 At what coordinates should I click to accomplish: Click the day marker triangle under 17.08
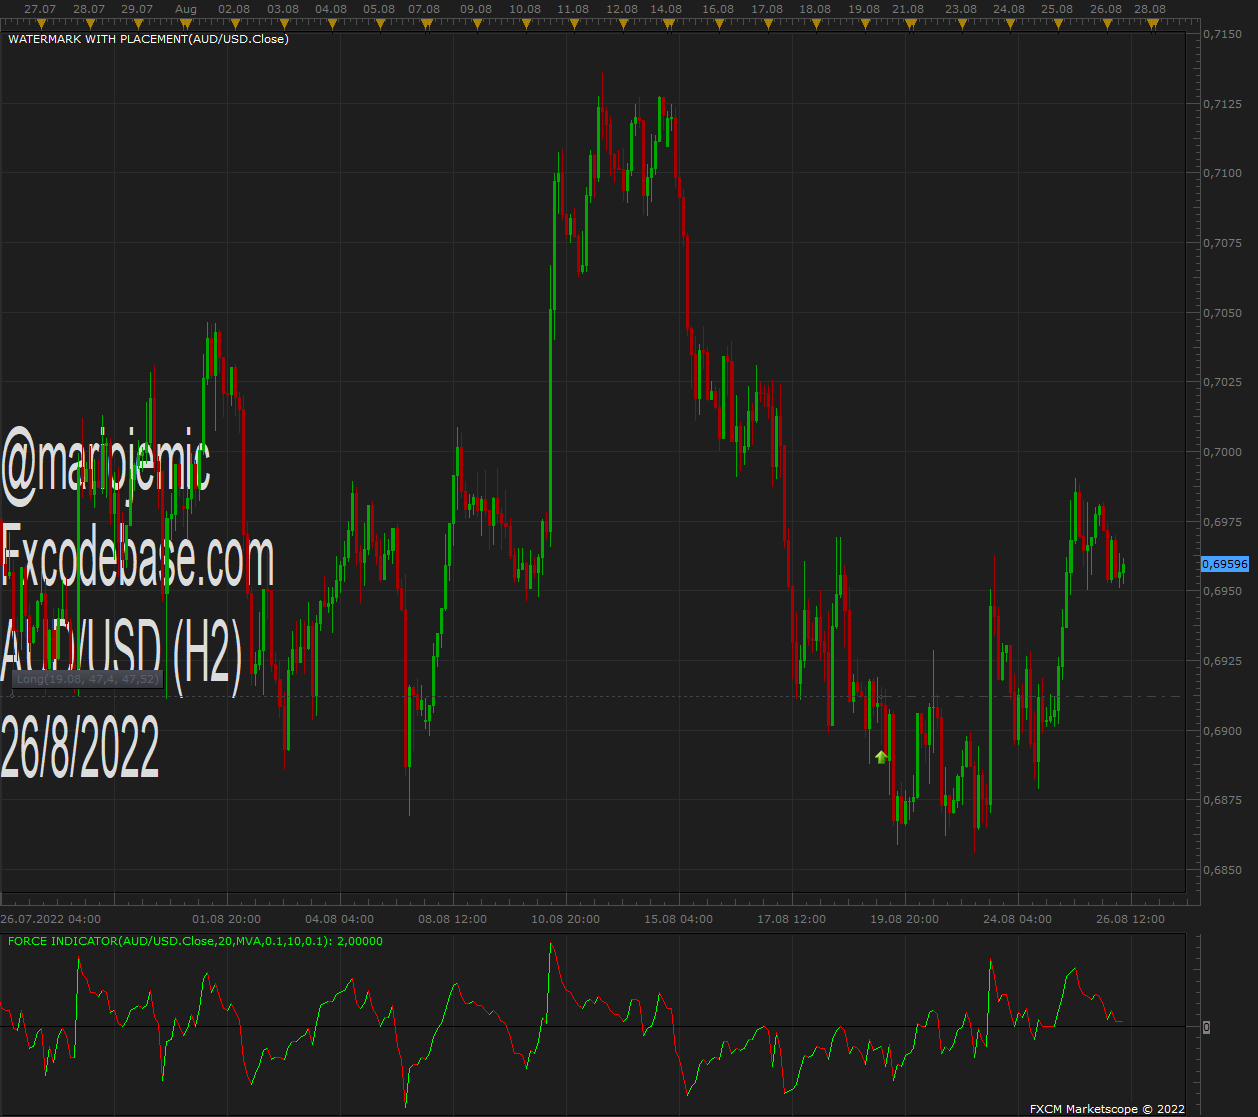767,22
